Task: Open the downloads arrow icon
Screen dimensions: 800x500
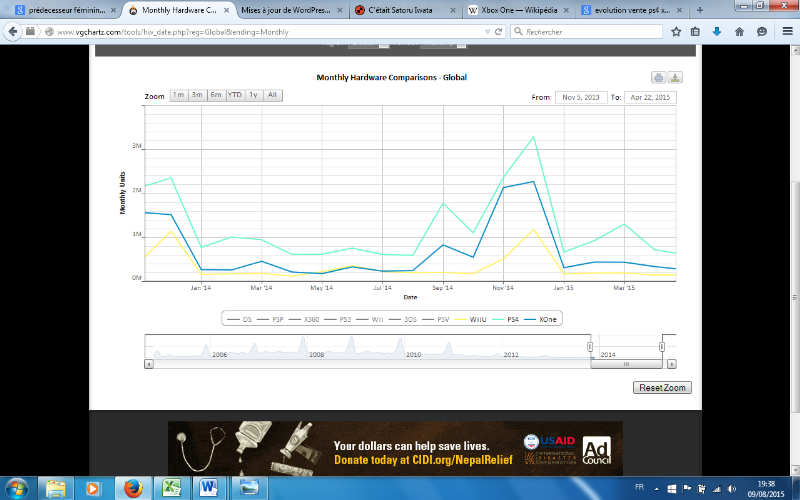Action: pyautogui.click(x=717, y=32)
